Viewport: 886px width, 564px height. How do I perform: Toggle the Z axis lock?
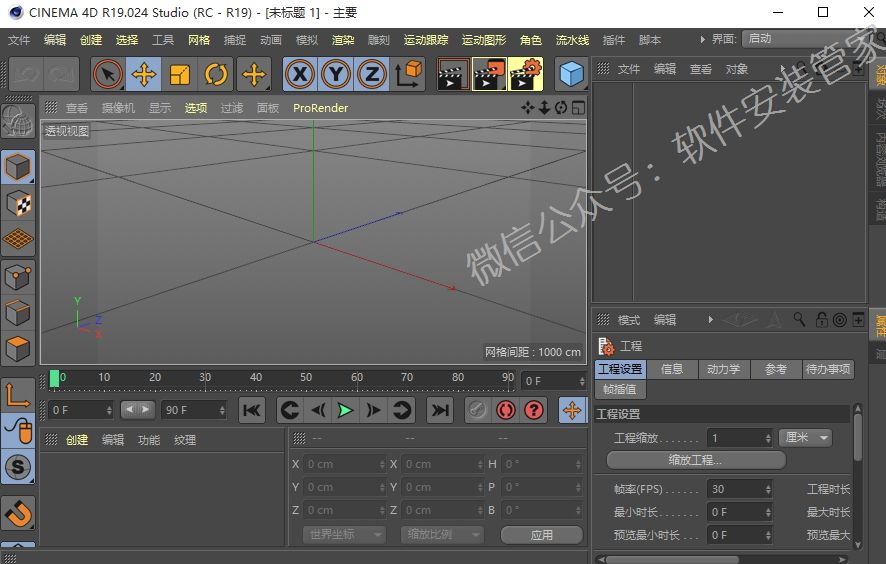click(x=371, y=75)
